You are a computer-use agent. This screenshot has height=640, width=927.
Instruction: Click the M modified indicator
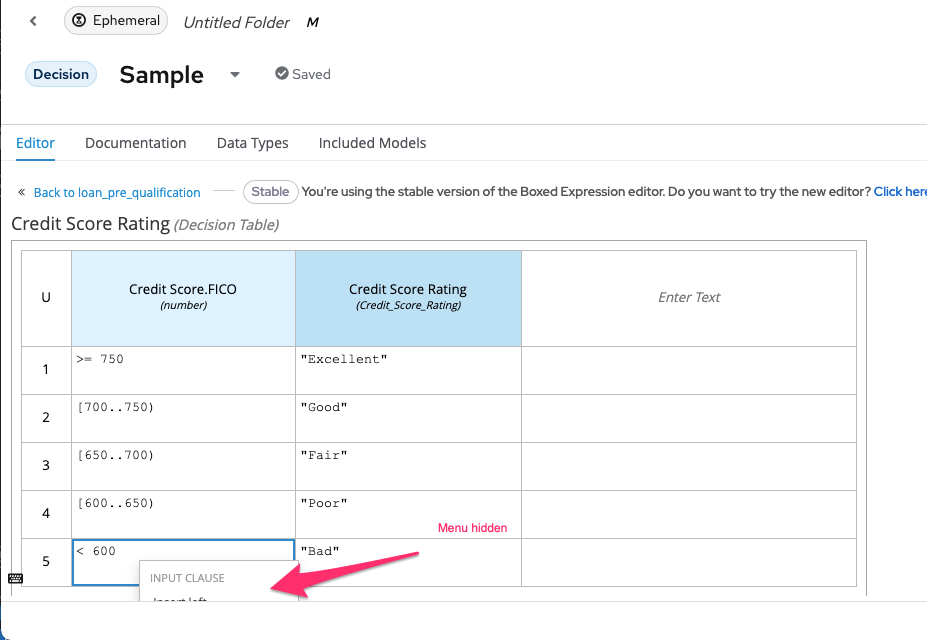(x=312, y=22)
